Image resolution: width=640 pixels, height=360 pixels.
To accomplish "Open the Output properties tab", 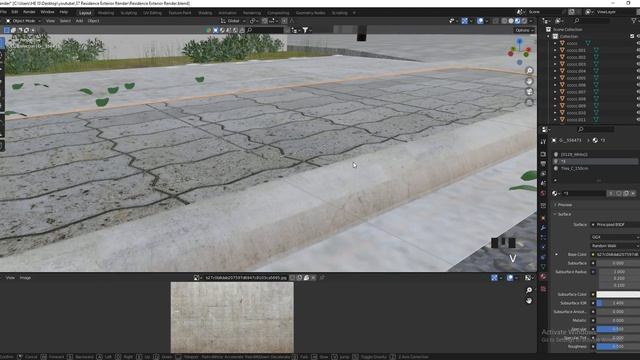I will pos(543,164).
